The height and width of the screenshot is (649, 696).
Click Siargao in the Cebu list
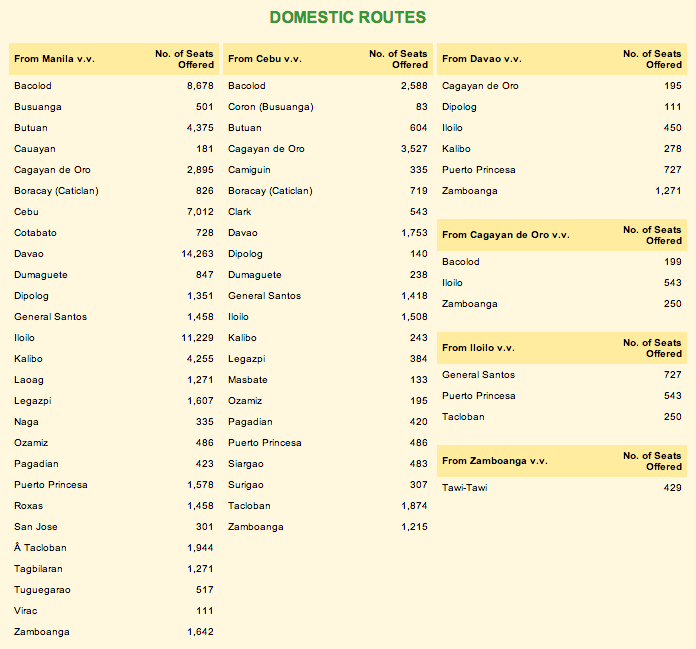246,464
